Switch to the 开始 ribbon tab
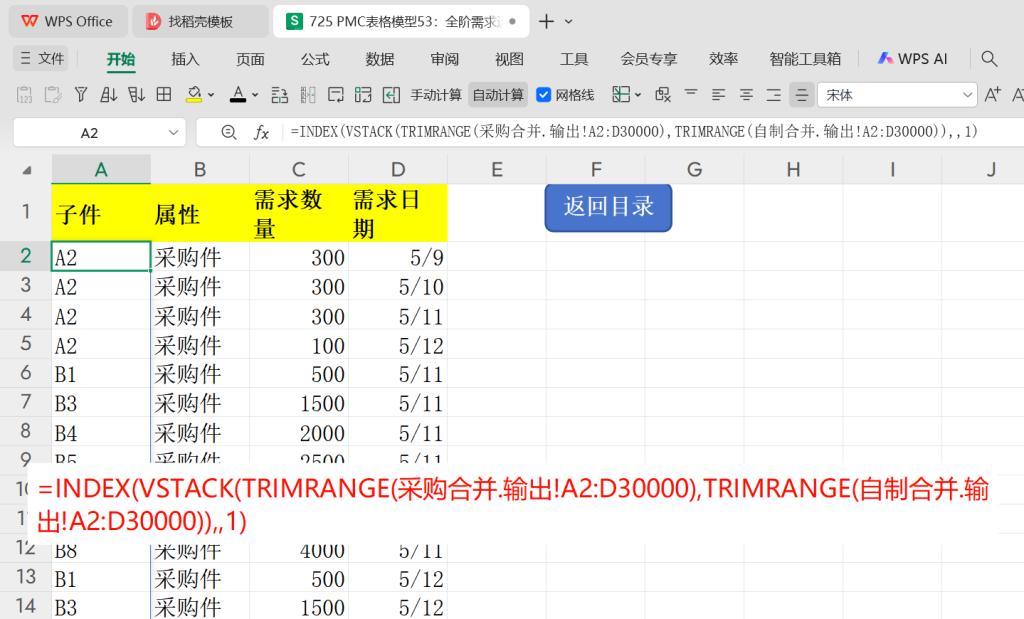 (121, 59)
